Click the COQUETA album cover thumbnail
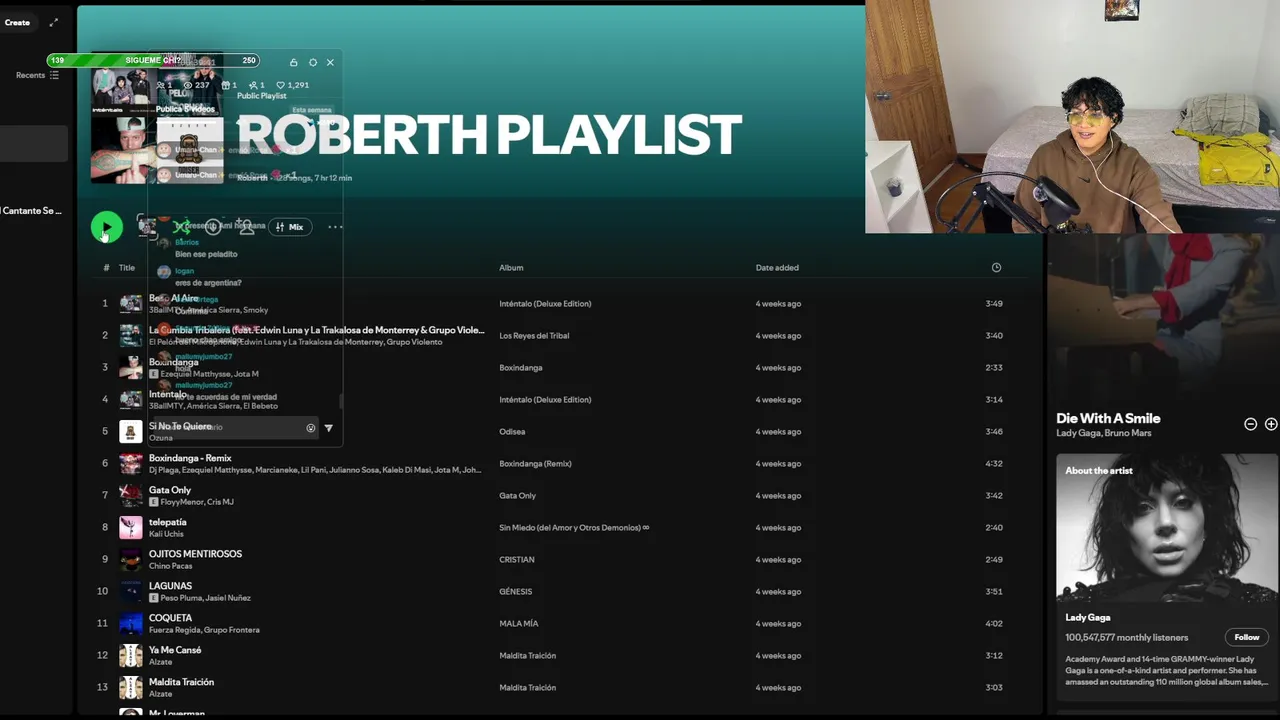The width and height of the screenshot is (1280, 720). (131, 623)
